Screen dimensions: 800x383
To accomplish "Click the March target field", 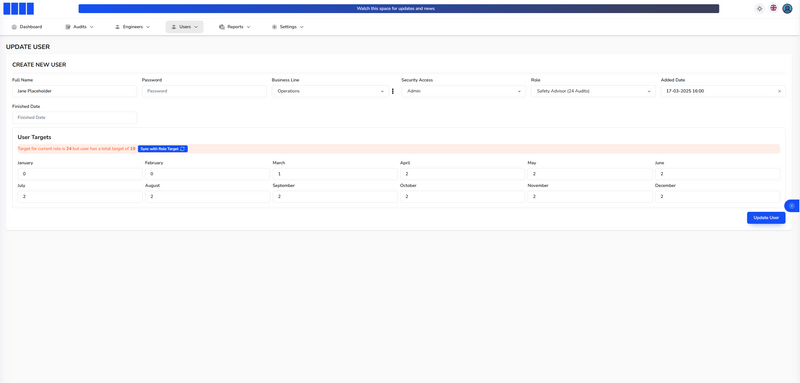I will click(x=335, y=174).
